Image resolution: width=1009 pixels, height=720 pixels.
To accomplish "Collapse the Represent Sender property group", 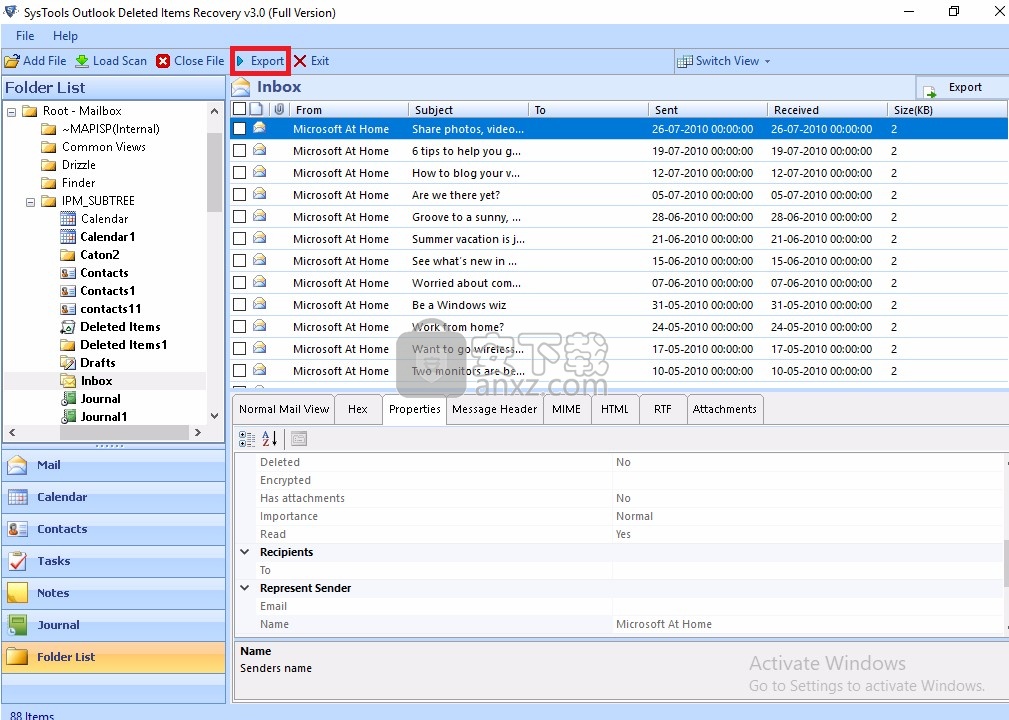I will pos(245,588).
